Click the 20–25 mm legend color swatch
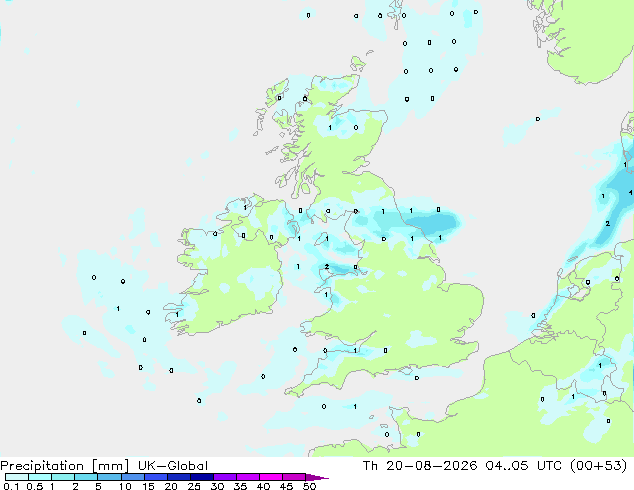The image size is (634, 490). pyautogui.click(x=178, y=477)
